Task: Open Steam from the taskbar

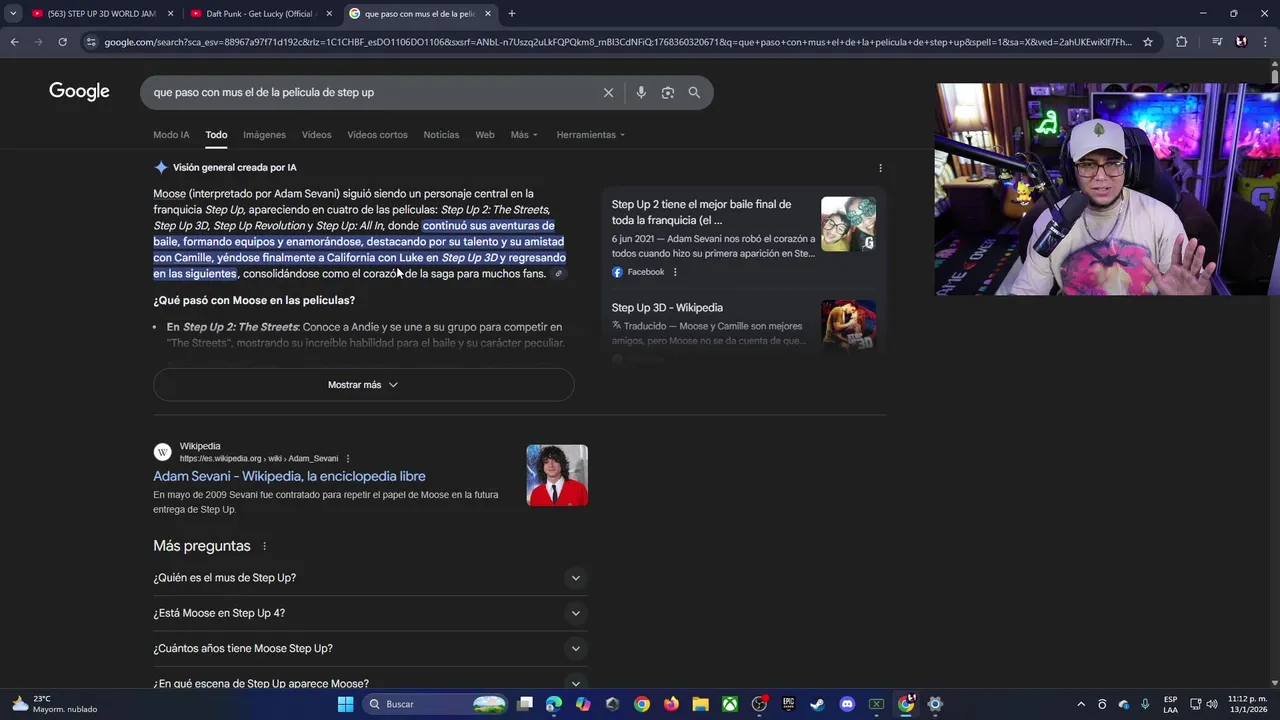Action: pos(817,704)
